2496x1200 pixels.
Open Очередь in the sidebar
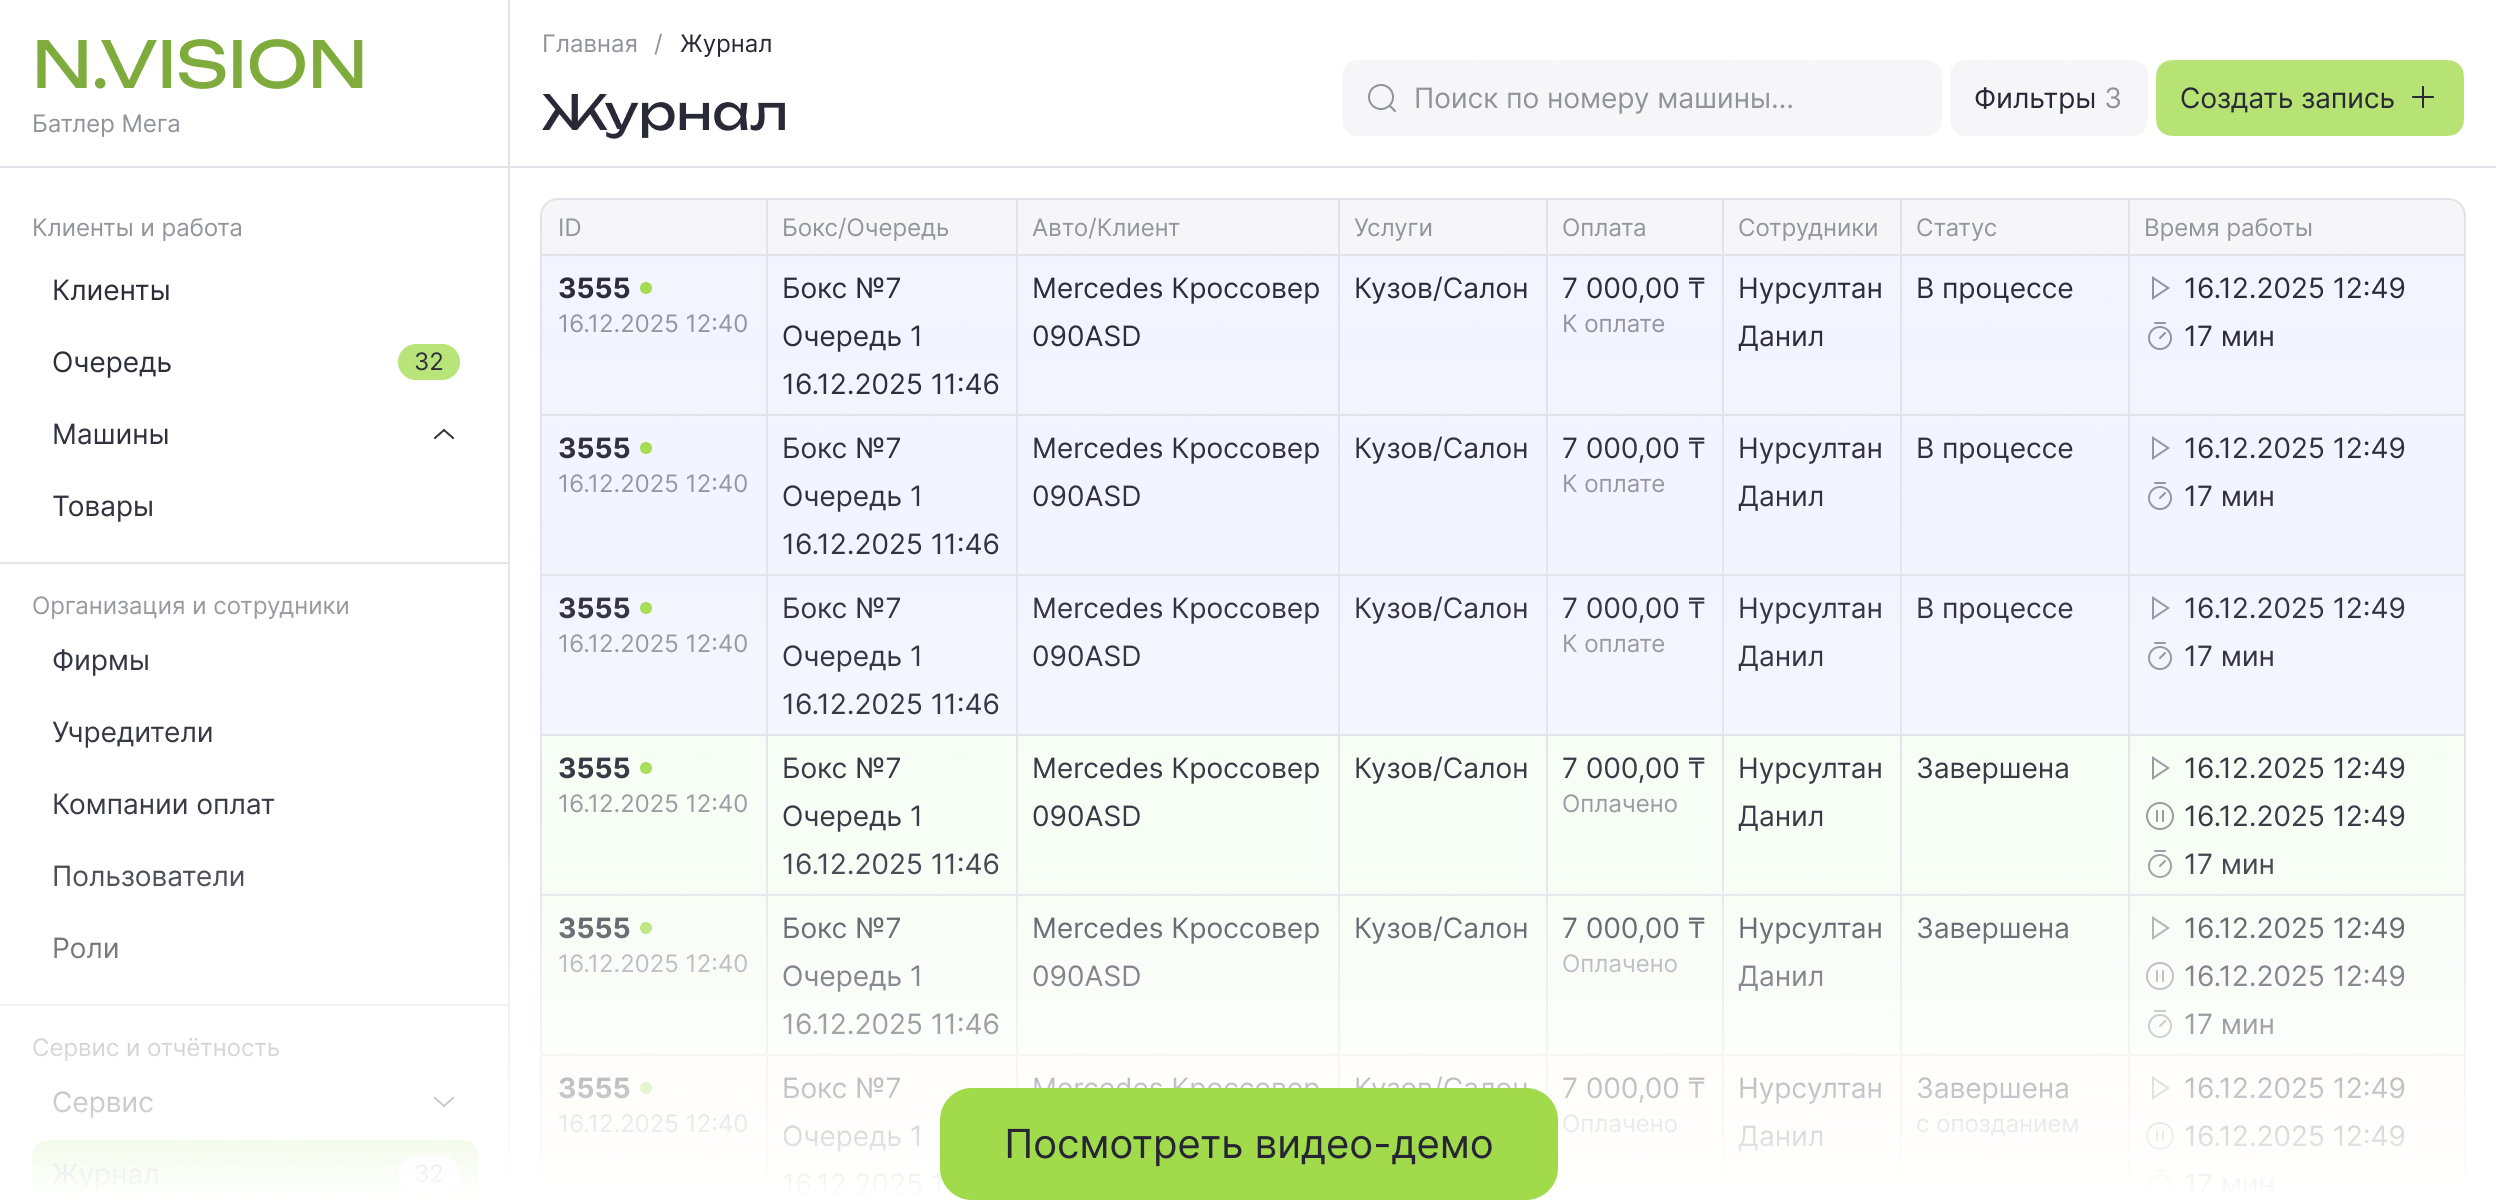click(x=112, y=363)
